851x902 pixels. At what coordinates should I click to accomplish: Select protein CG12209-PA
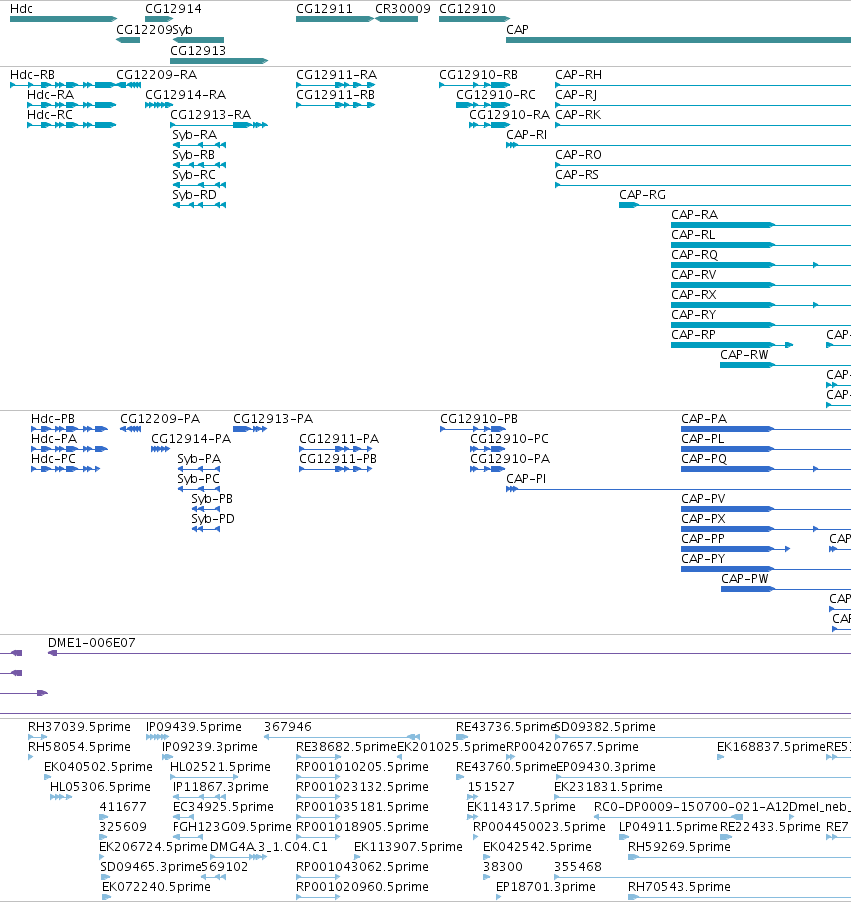pyautogui.click(x=131, y=429)
